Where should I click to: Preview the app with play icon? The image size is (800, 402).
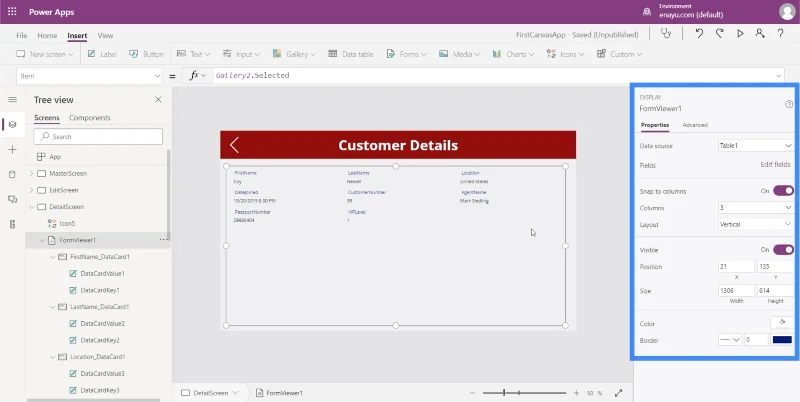(x=740, y=34)
